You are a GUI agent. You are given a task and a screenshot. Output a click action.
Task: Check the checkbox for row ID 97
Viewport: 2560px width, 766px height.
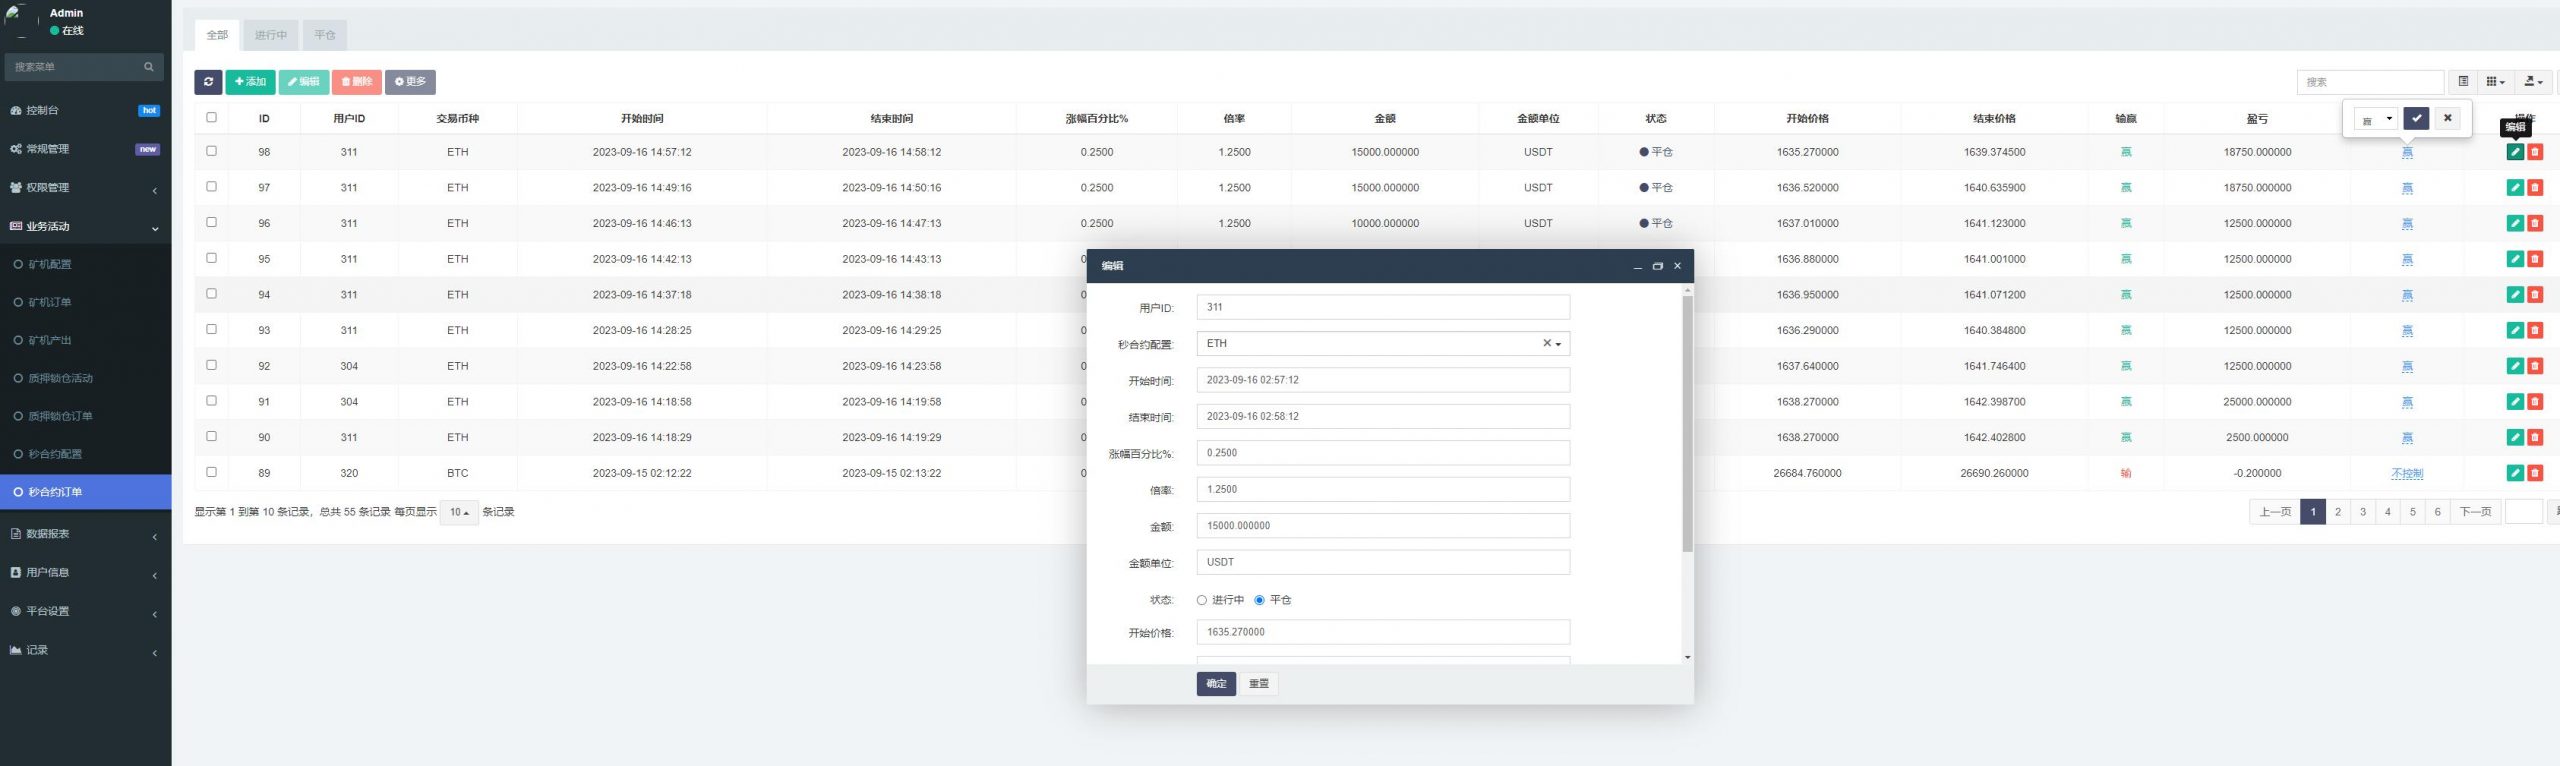coord(211,187)
